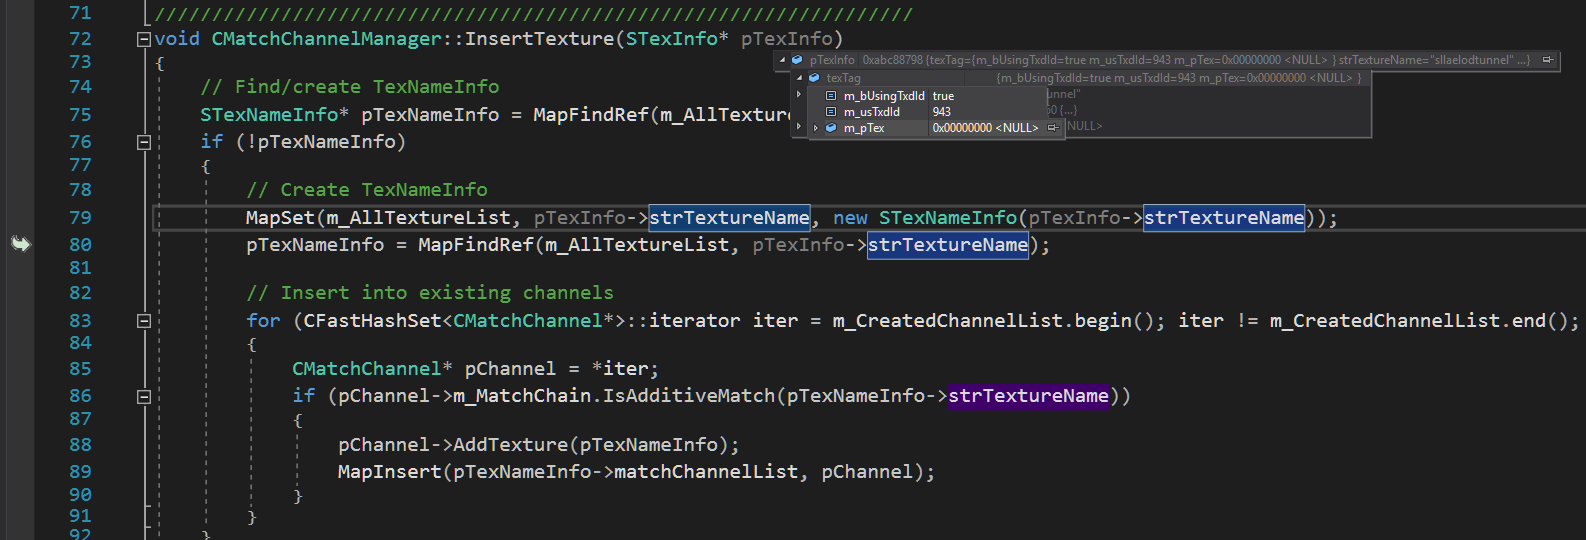This screenshot has width=1586, height=540.
Task: Click 'MapInsert' on line 89
Action: click(x=390, y=472)
